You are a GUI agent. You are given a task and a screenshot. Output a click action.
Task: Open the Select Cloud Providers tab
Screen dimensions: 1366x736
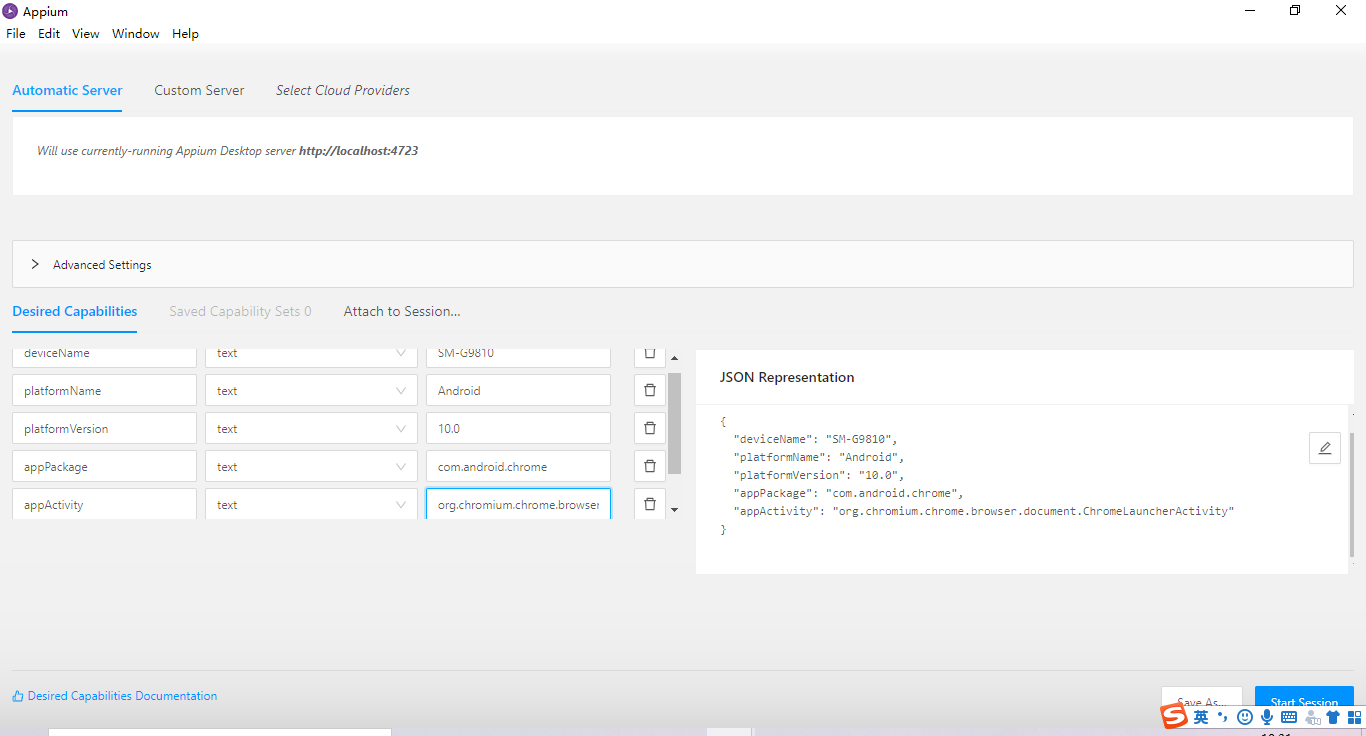pyautogui.click(x=343, y=90)
